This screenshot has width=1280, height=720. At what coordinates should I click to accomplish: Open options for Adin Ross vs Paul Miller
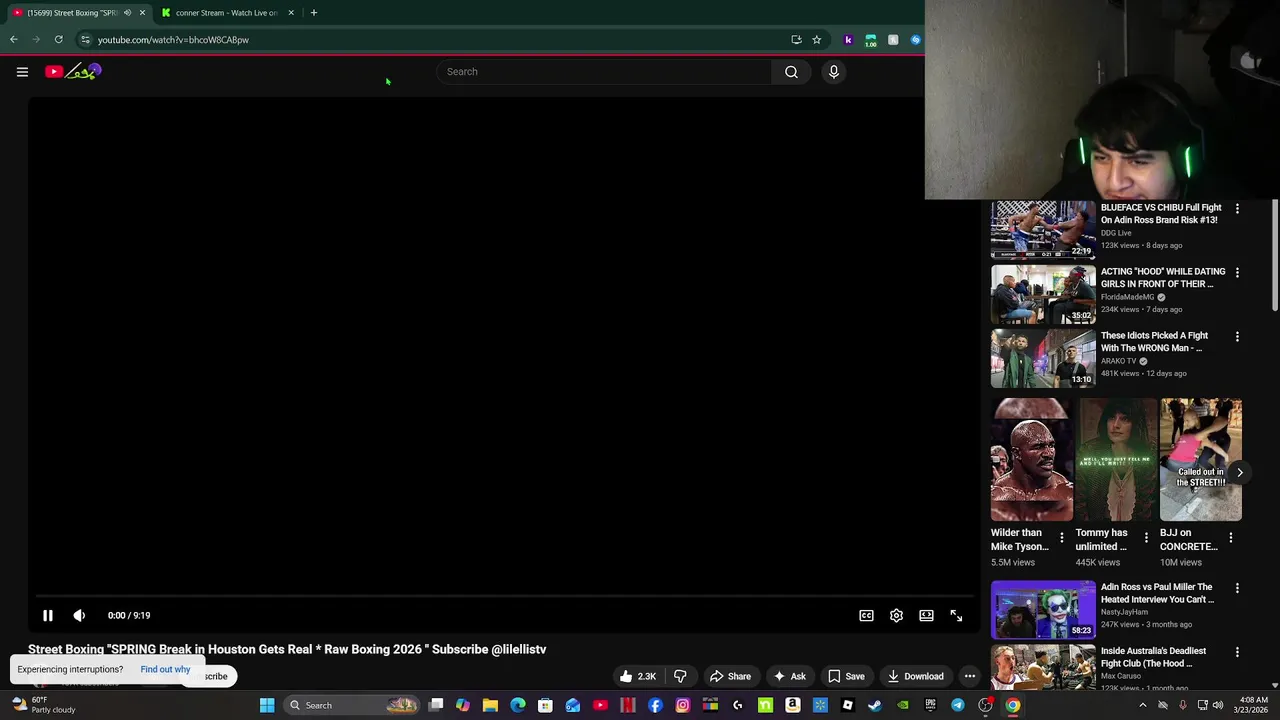pos(1237,588)
